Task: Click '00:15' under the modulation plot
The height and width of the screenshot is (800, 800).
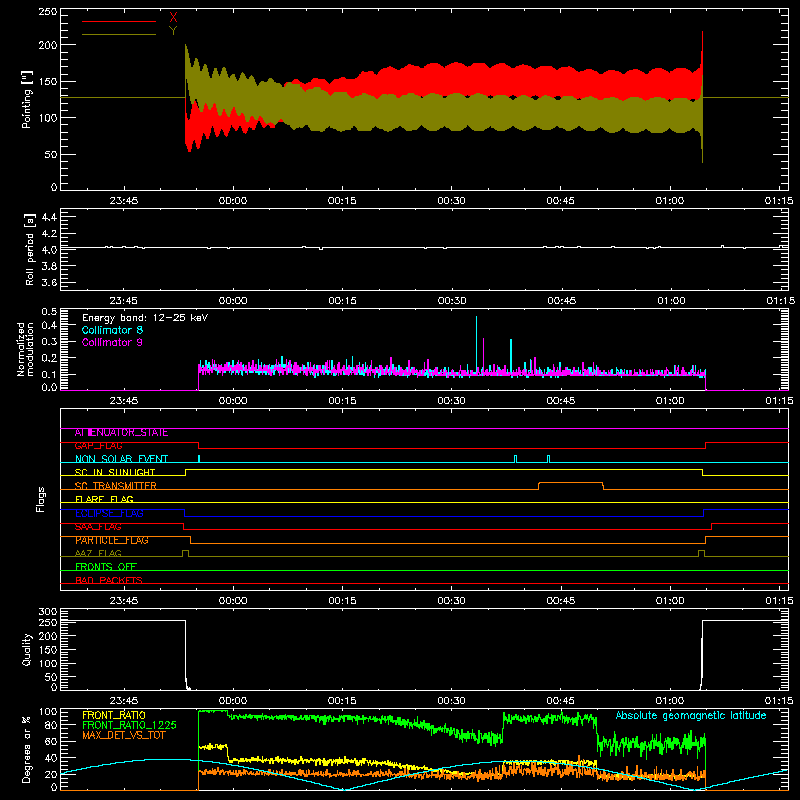Action: pos(342,401)
